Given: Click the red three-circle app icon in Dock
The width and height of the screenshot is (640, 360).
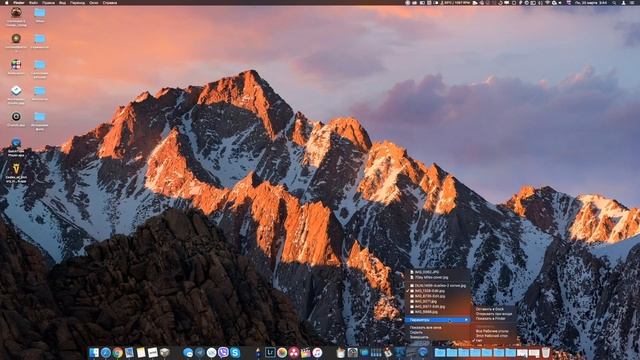Looking at the screenshot, I should click(x=294, y=352).
